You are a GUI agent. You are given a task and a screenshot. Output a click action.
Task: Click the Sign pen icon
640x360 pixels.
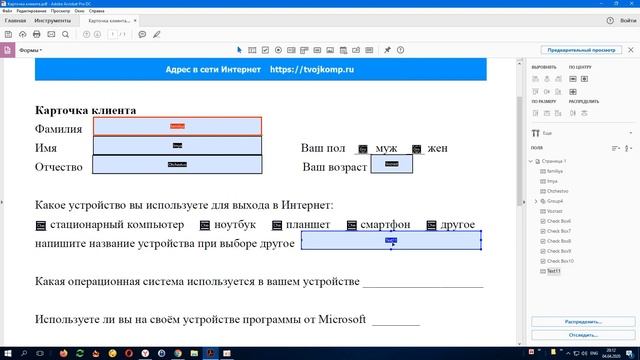157,34
